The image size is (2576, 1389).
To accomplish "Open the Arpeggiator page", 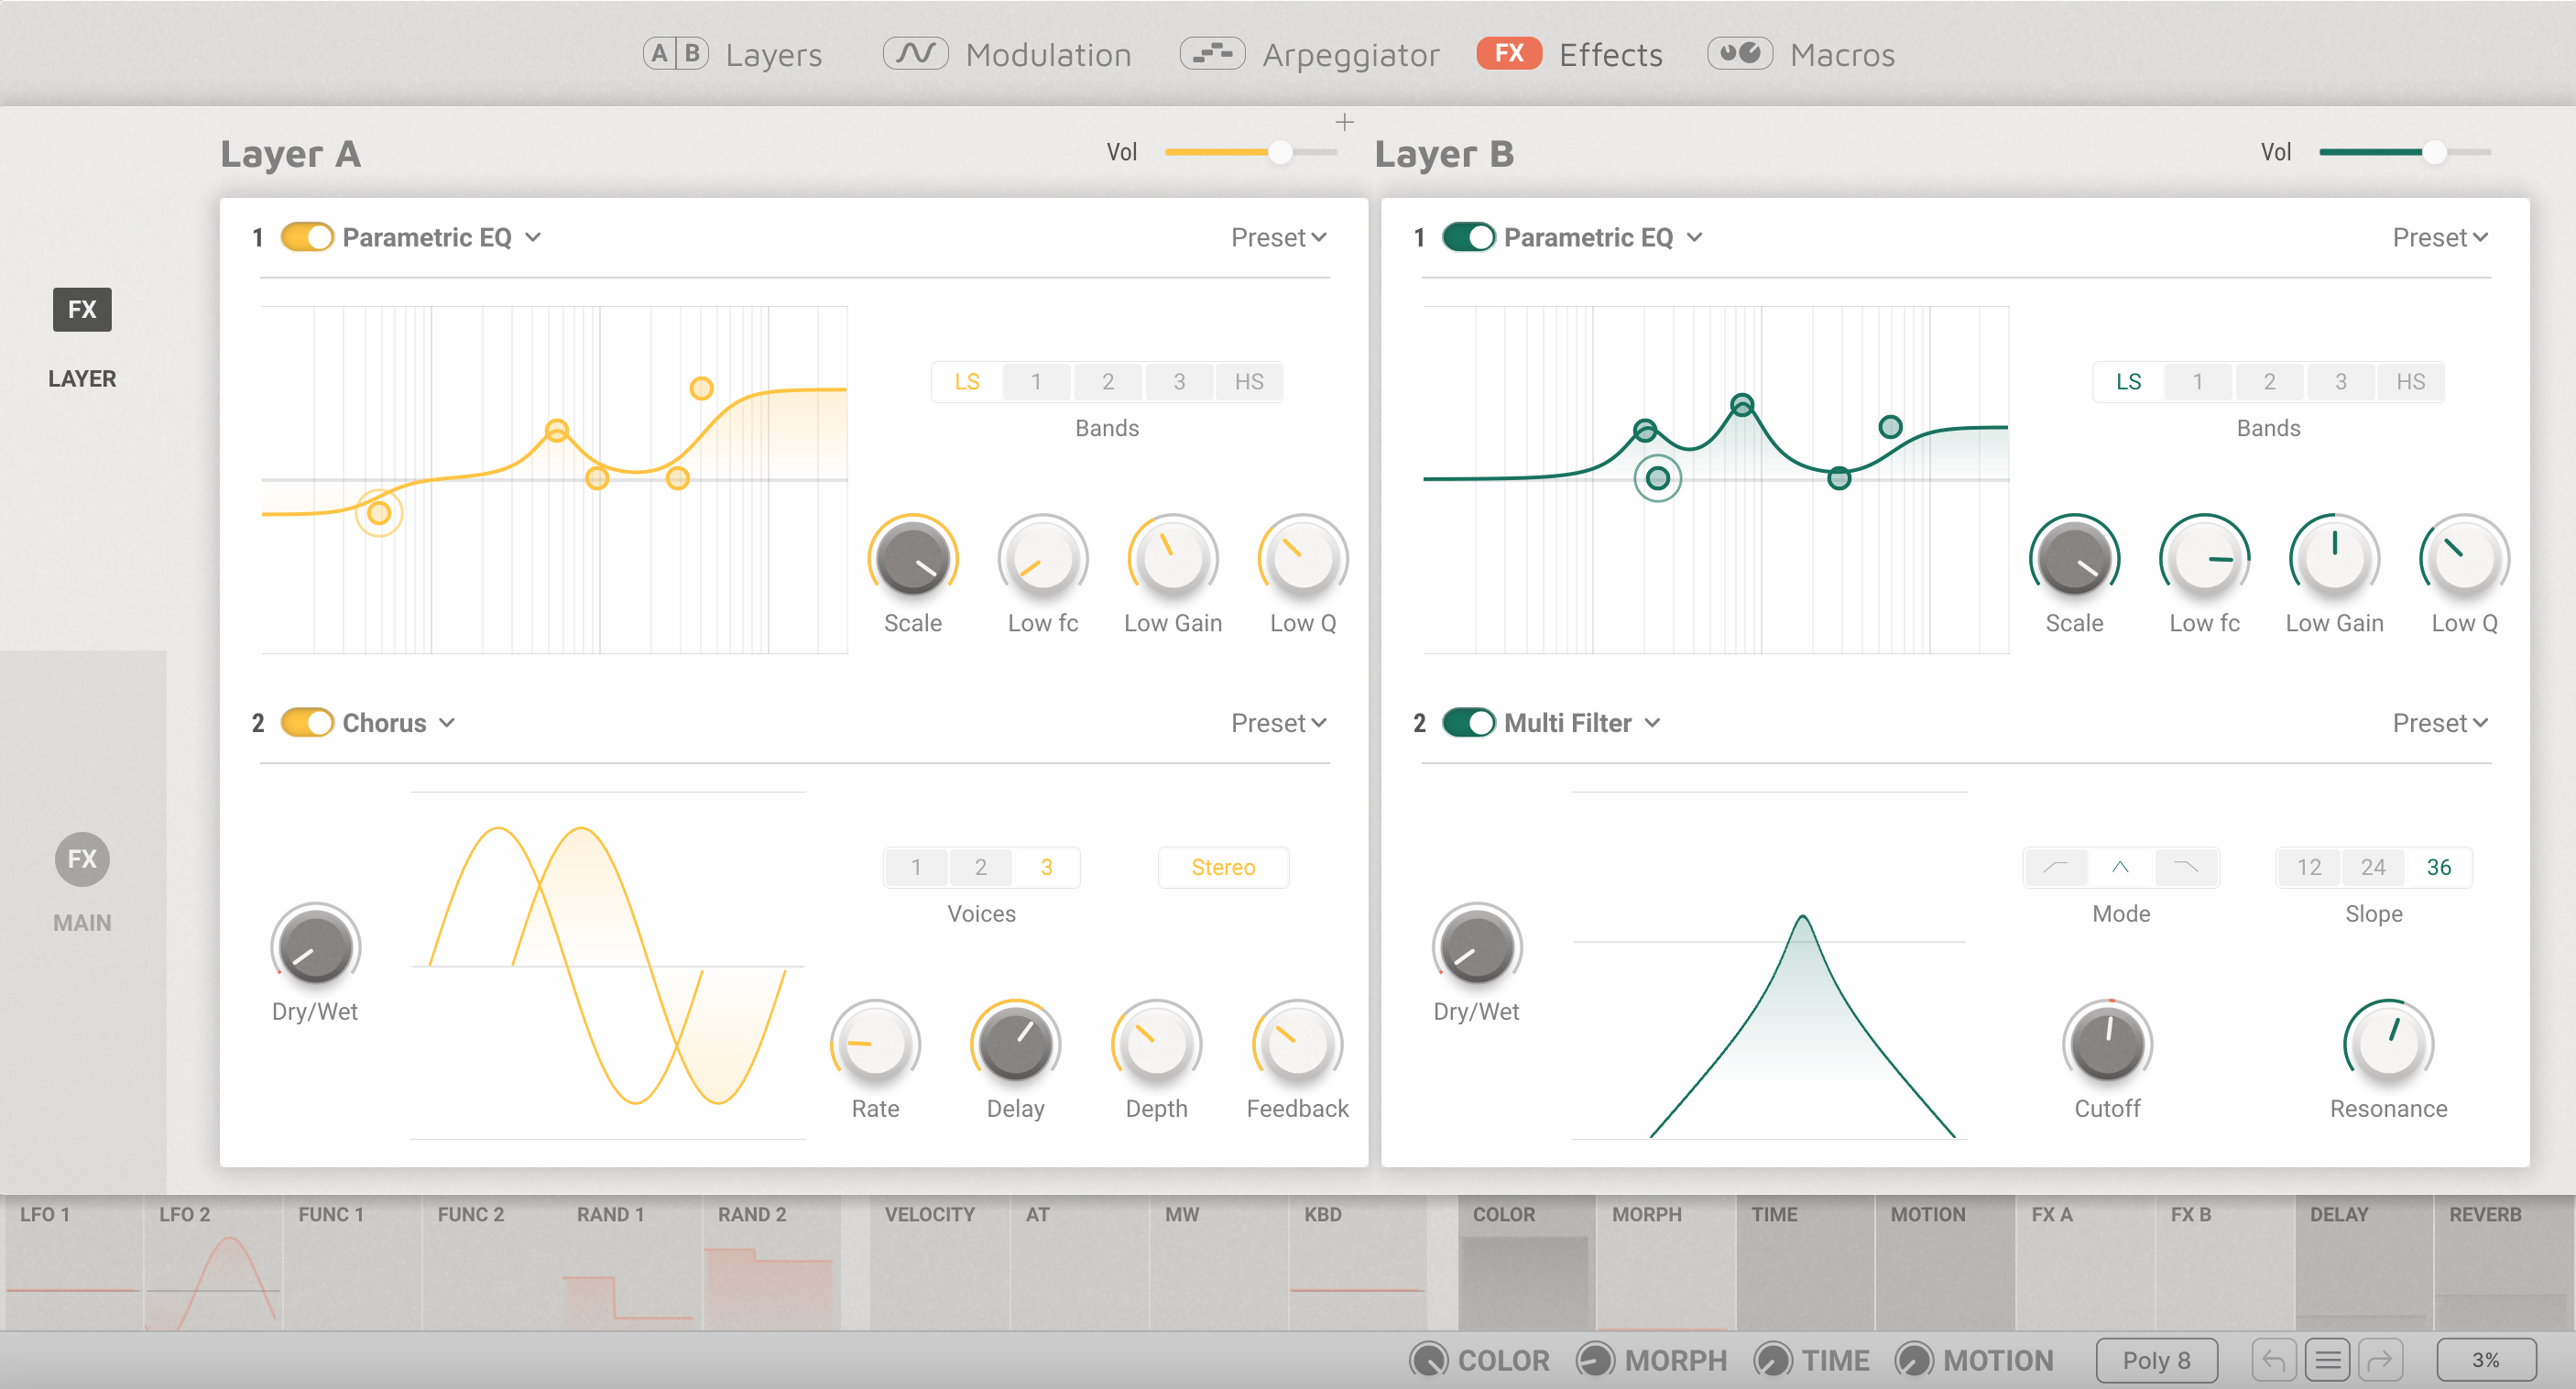I will pos(1350,55).
